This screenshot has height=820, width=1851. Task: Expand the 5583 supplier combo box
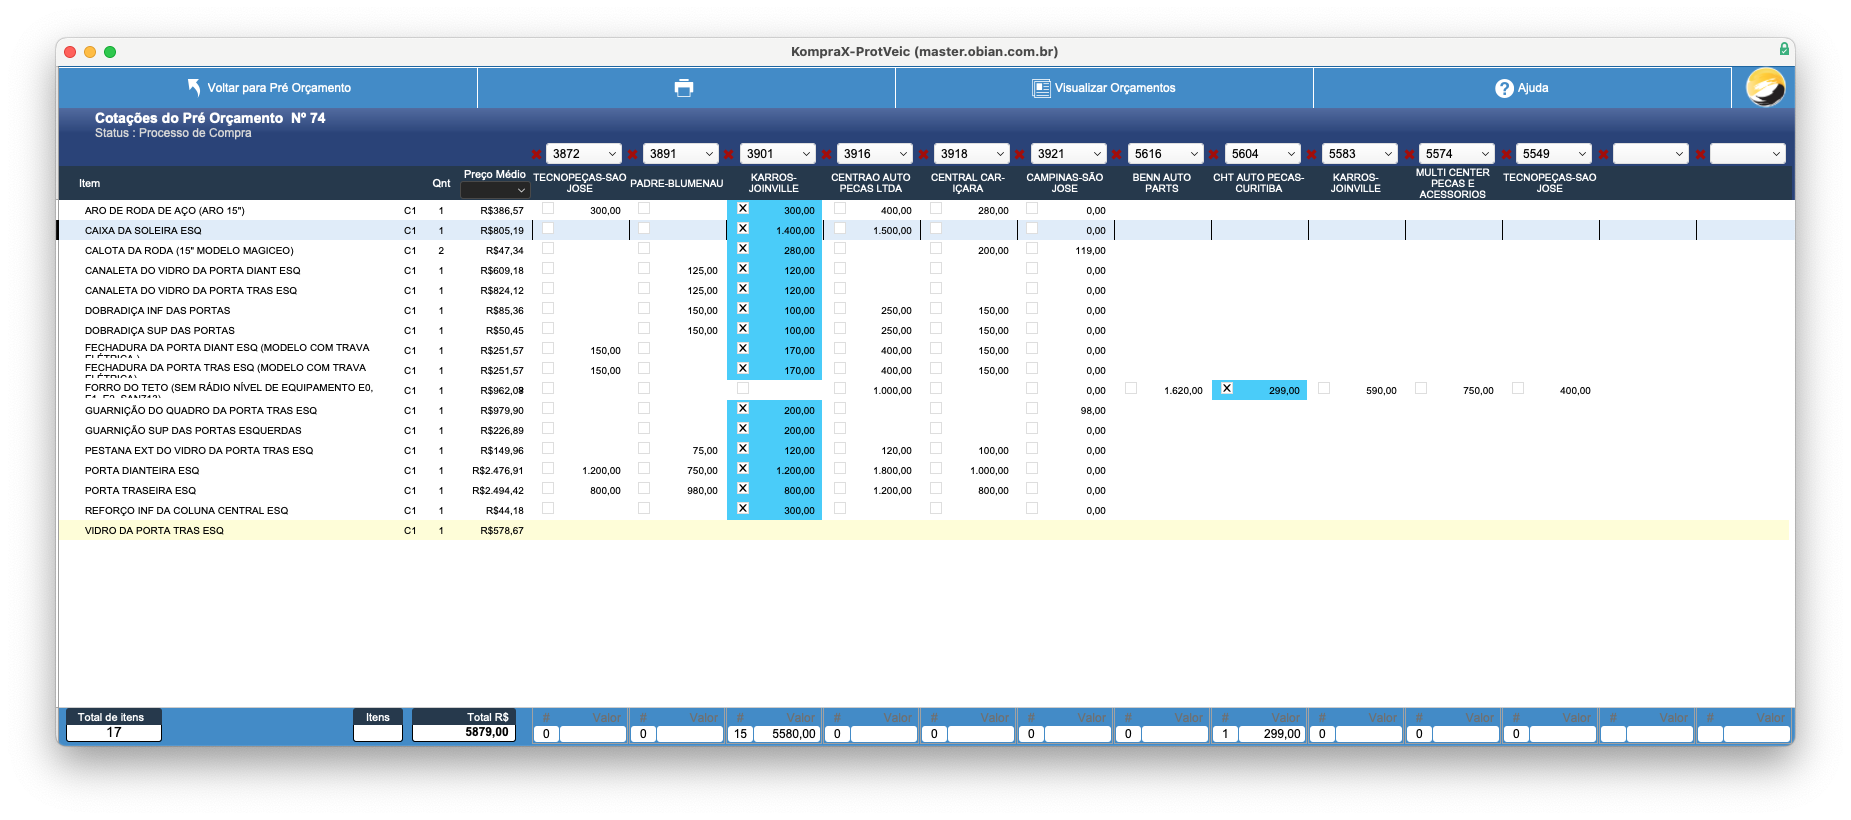click(x=1360, y=154)
